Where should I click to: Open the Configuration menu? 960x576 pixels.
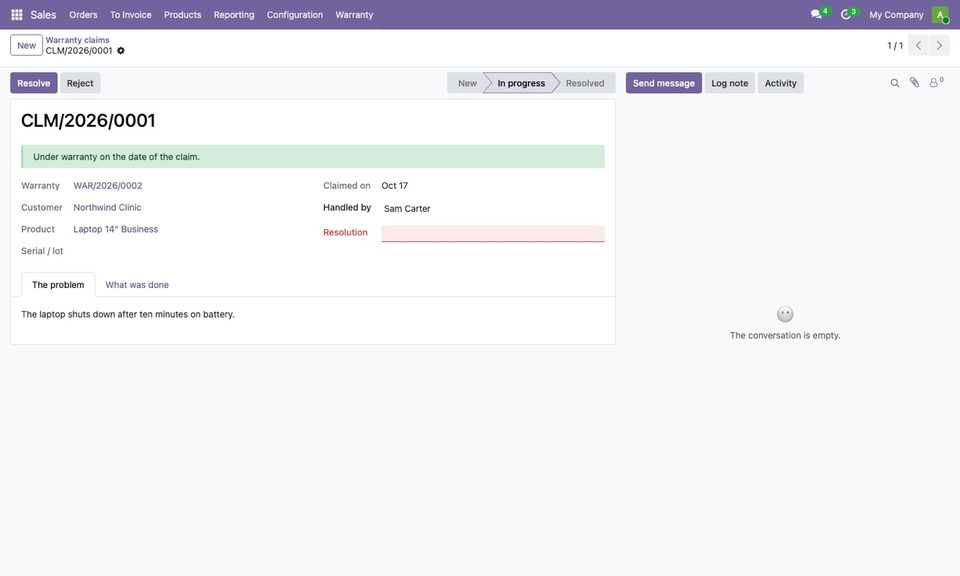pos(294,15)
